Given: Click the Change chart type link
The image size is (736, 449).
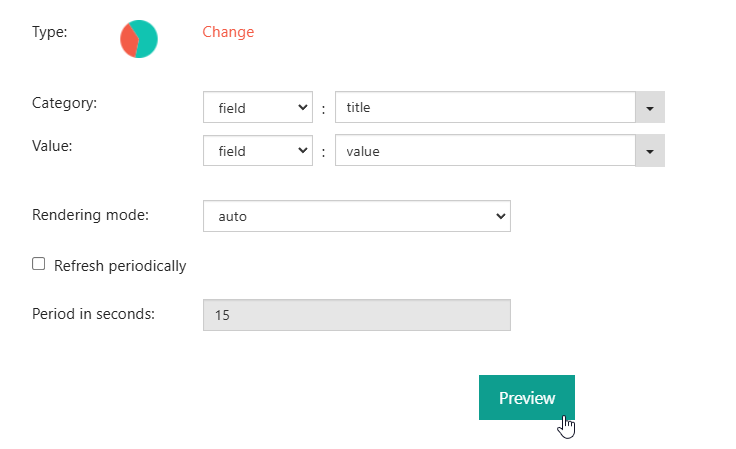Looking at the screenshot, I should coord(228,32).
